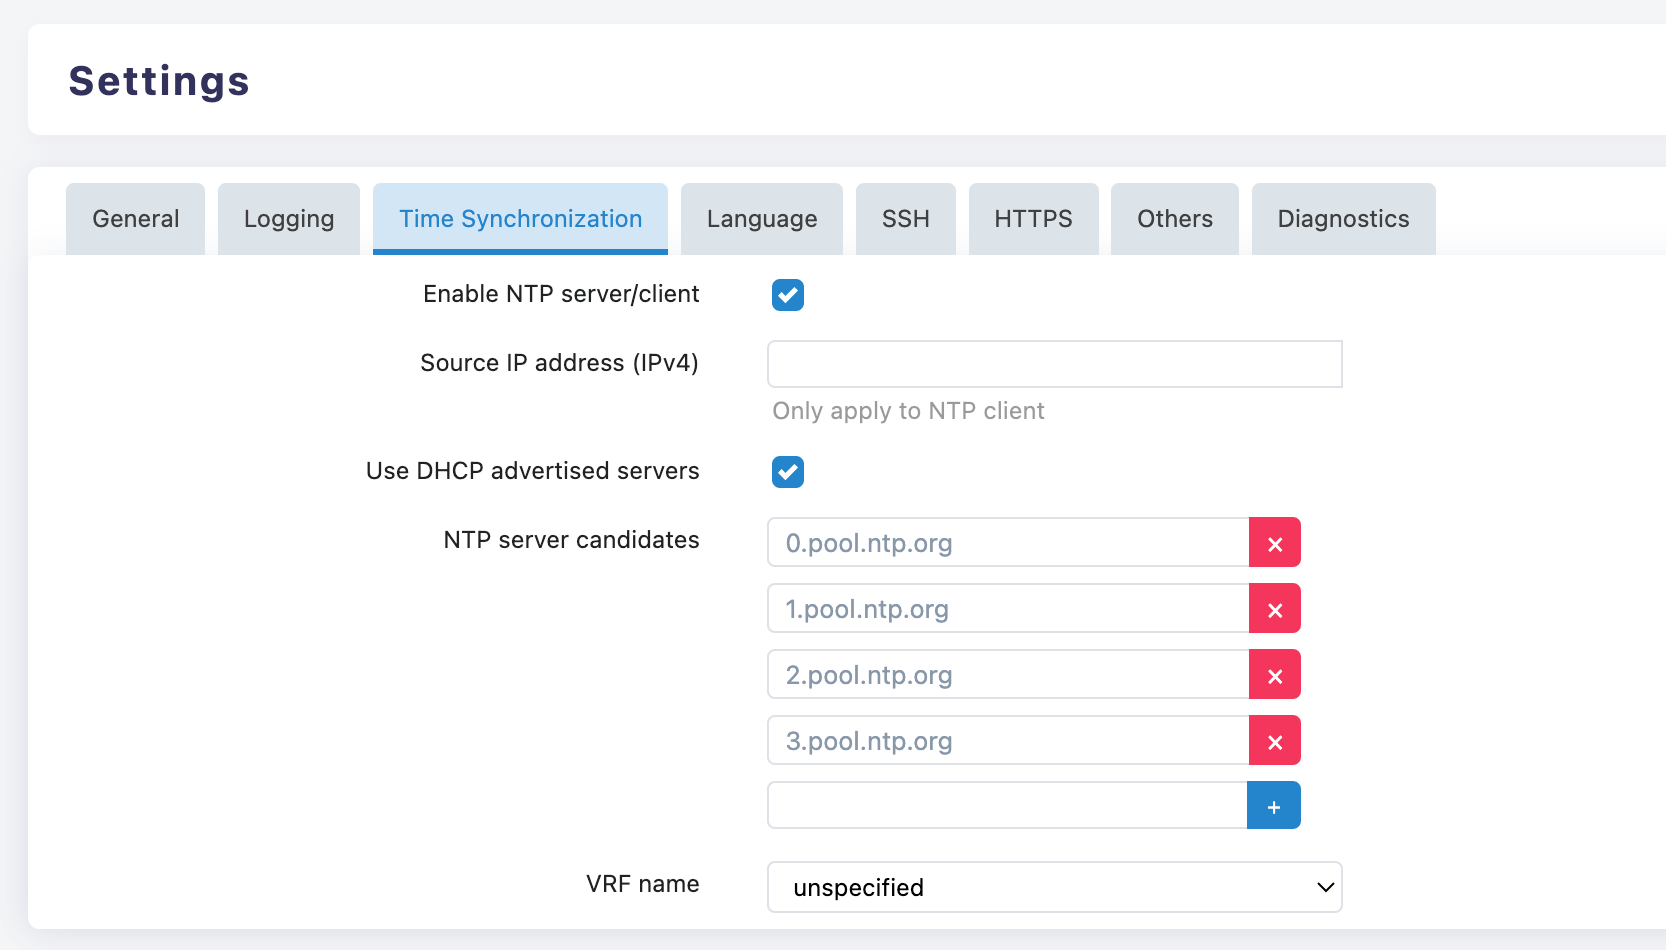Open the Others tab

pos(1174,219)
